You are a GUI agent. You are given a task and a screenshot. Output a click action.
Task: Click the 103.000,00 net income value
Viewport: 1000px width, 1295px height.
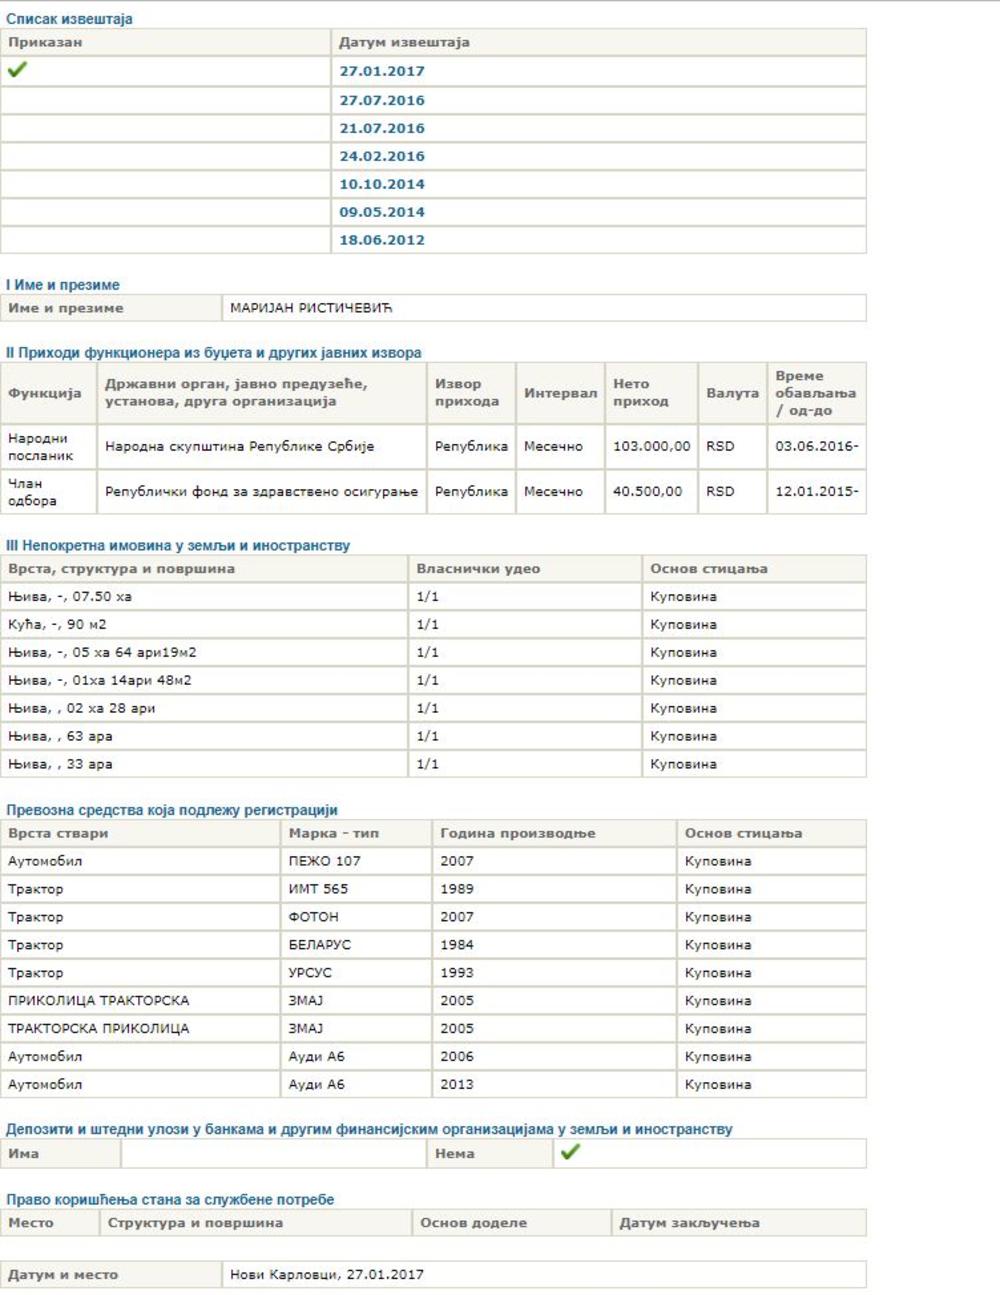click(651, 446)
